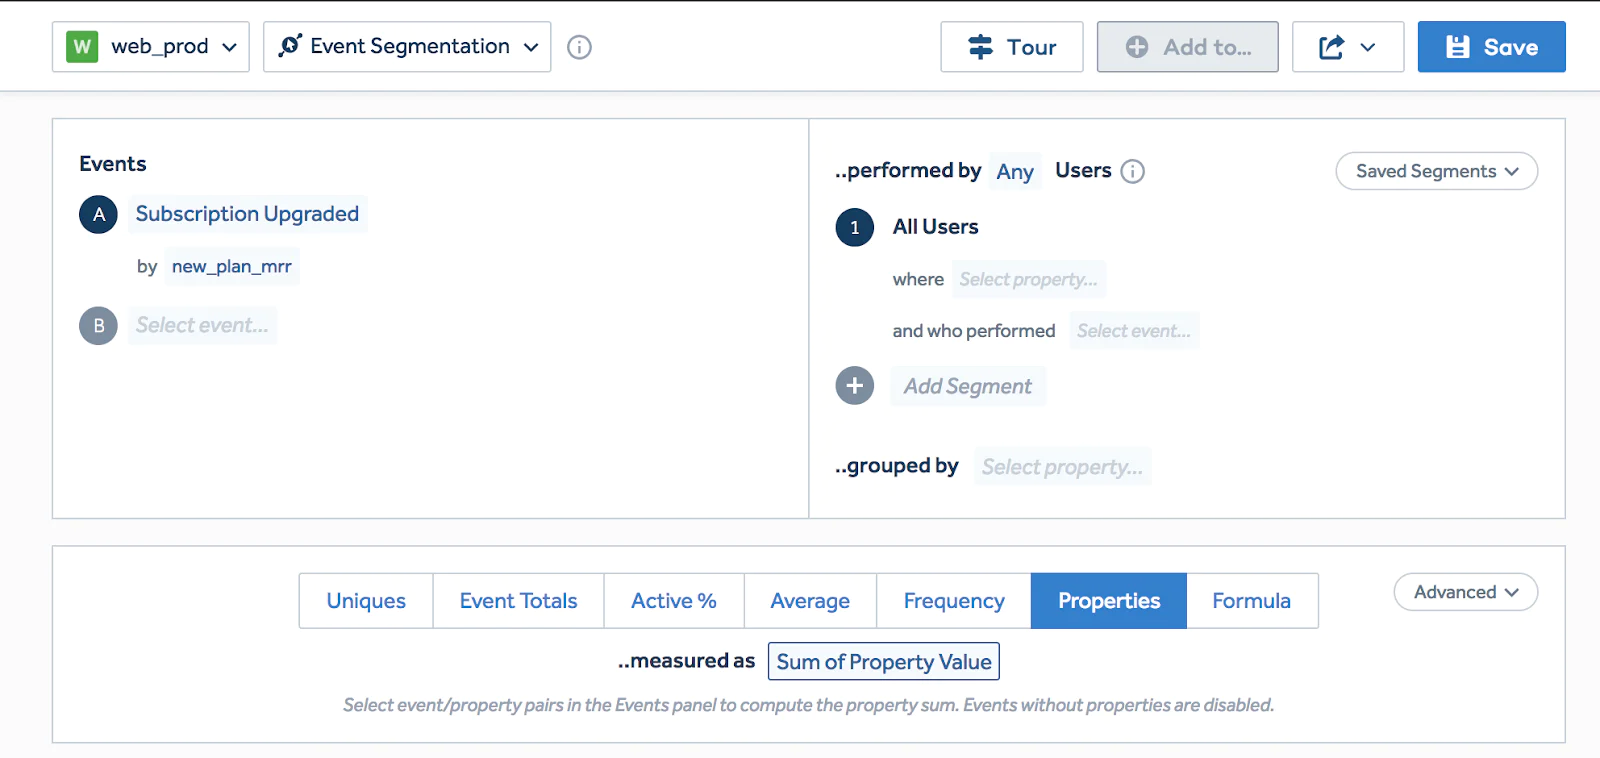Switch to the Event Totals tab
The height and width of the screenshot is (758, 1600).
518,601
